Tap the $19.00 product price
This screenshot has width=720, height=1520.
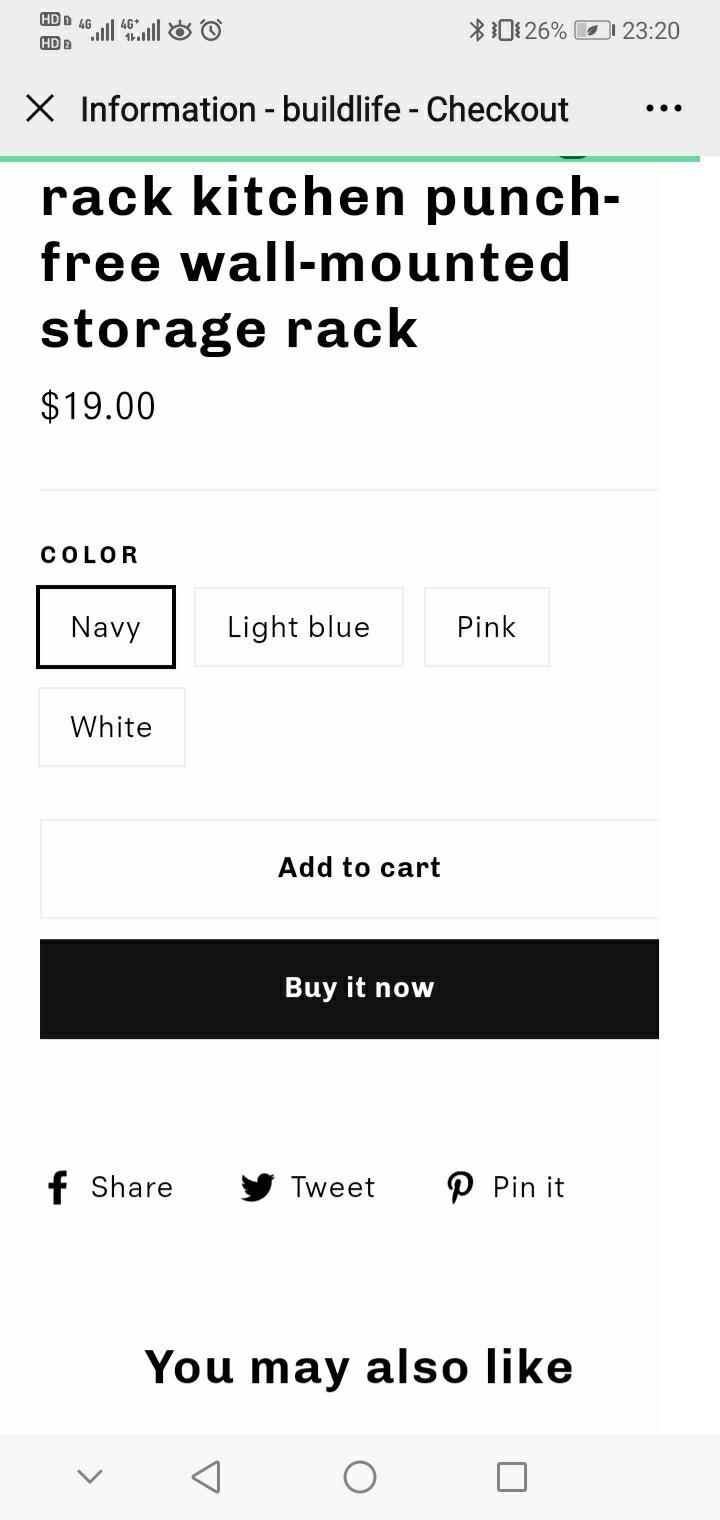pyautogui.click(x=98, y=406)
